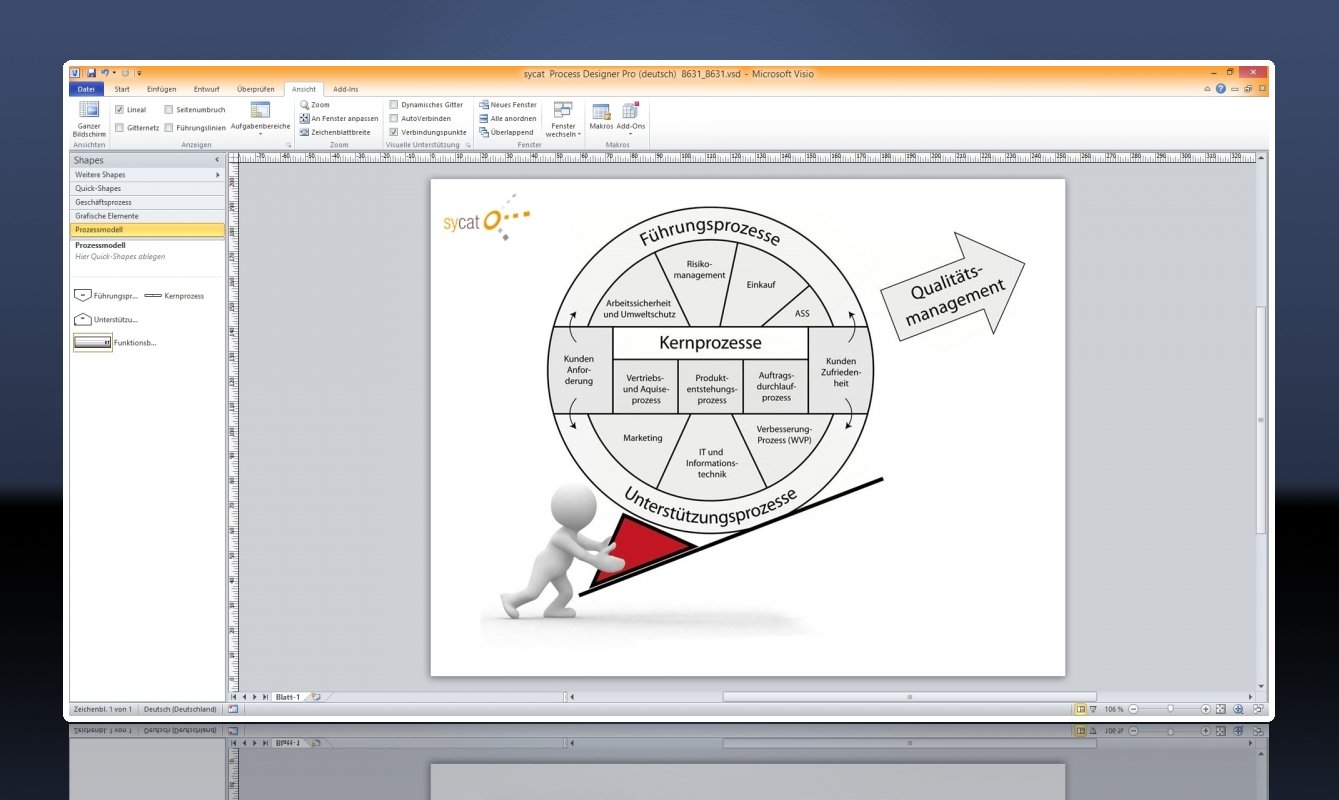The image size is (1339, 800).
Task: Check the AutoVerbinden checkbox
Action: coord(393,118)
